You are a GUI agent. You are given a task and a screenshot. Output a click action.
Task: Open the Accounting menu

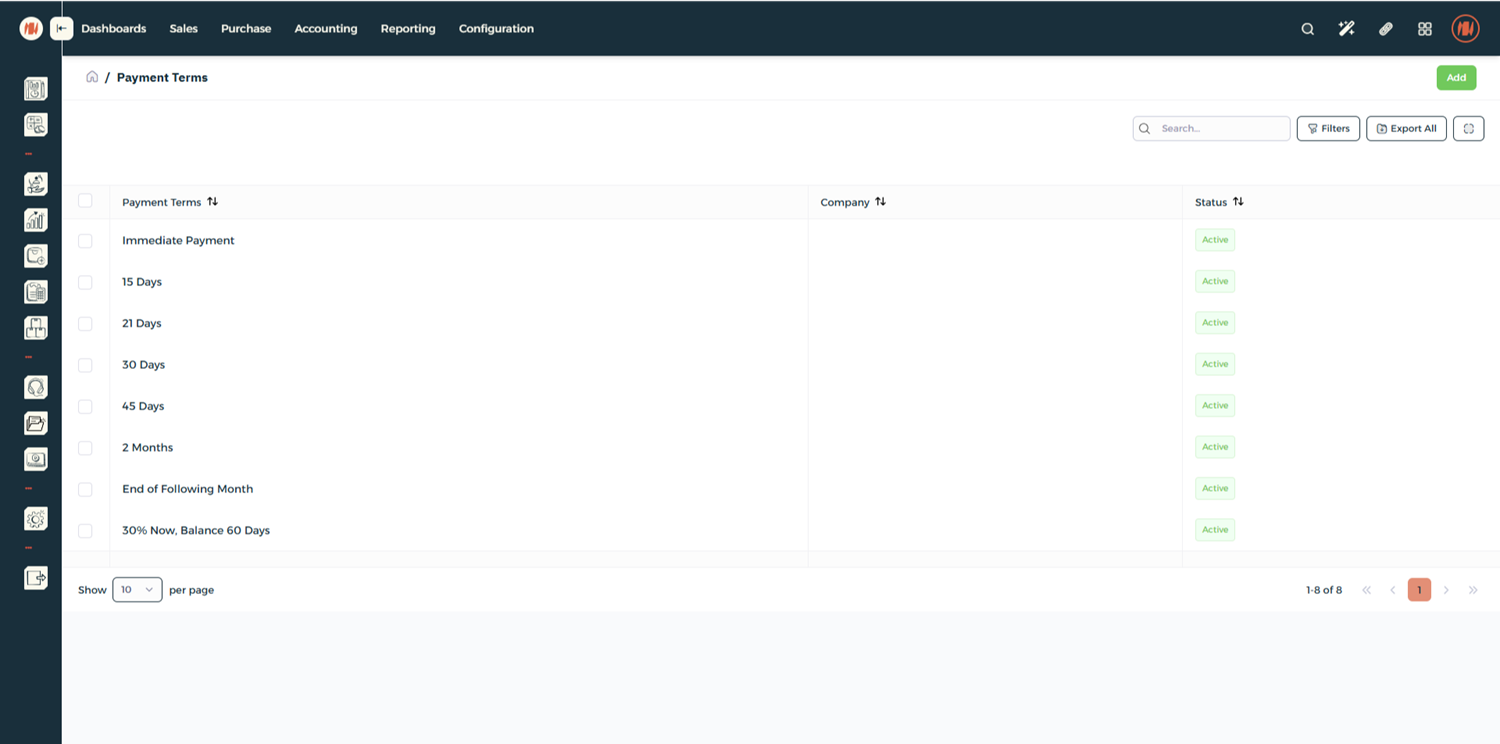click(325, 29)
